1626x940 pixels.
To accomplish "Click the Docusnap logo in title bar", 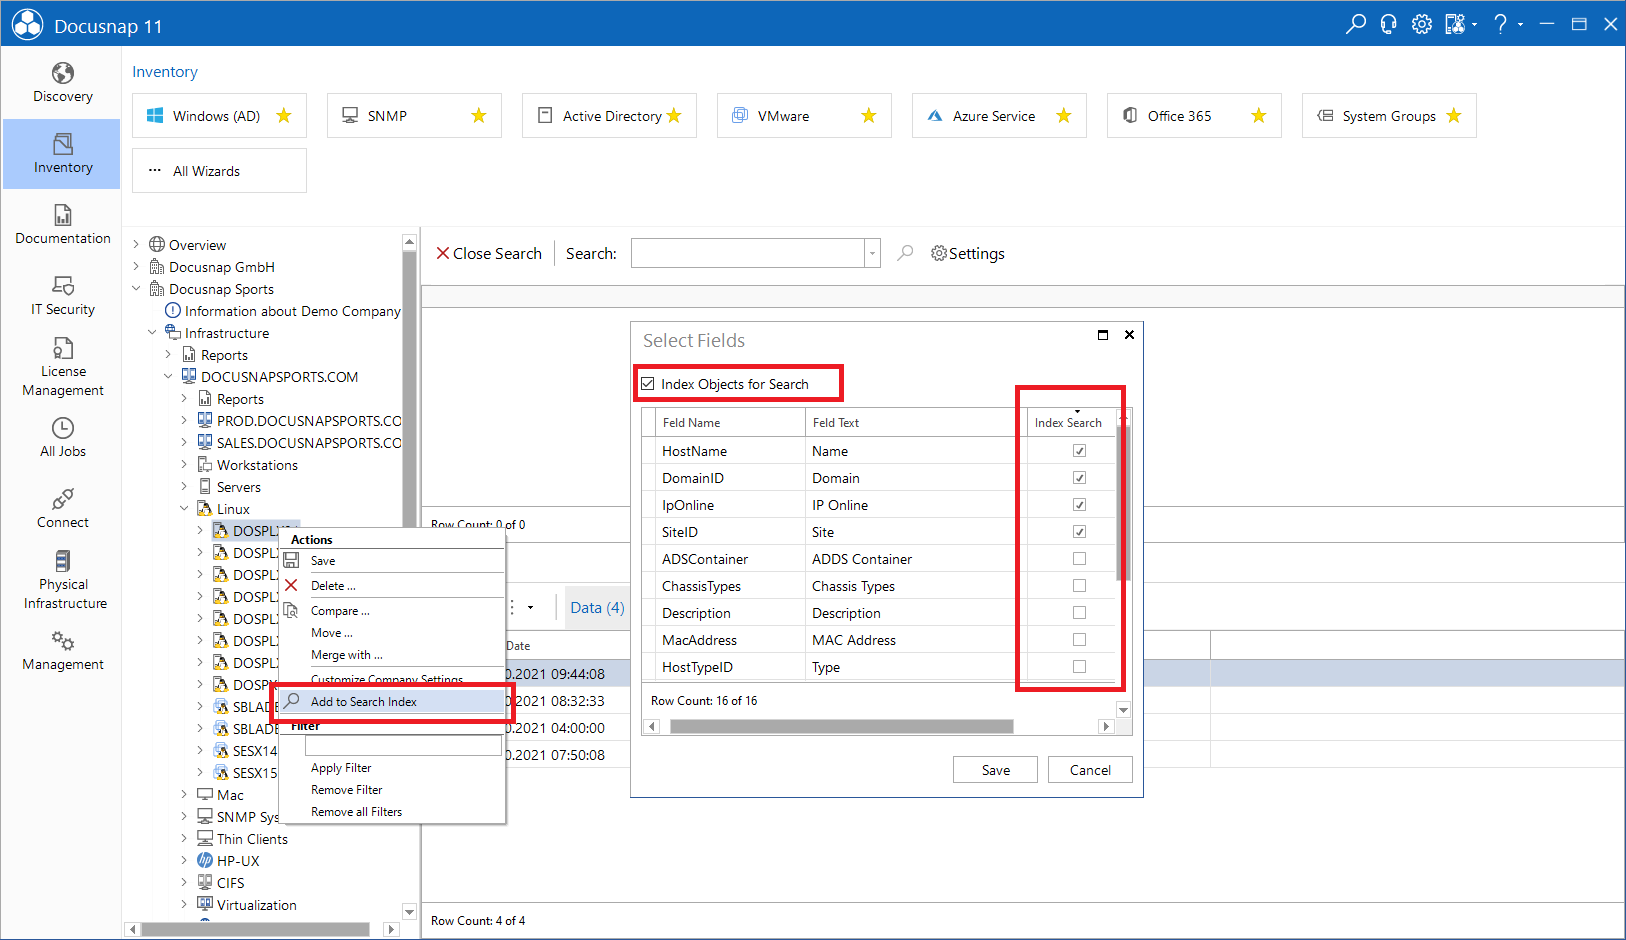I will click(27, 24).
